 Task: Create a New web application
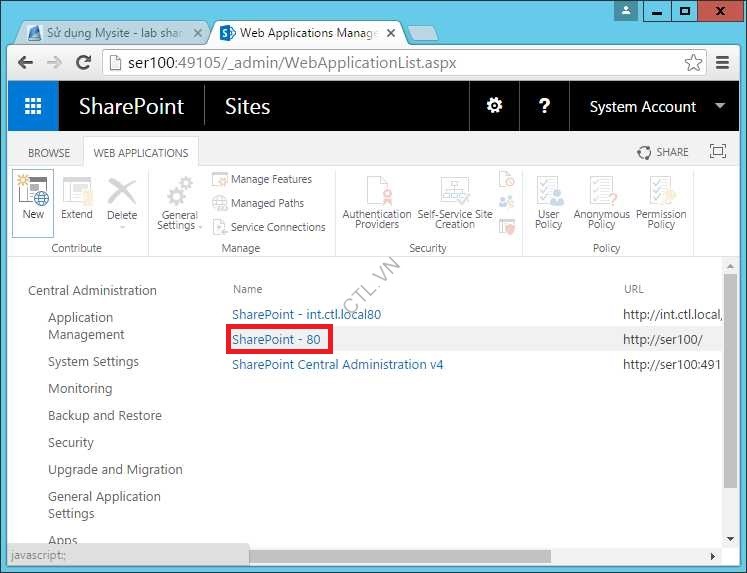33,203
